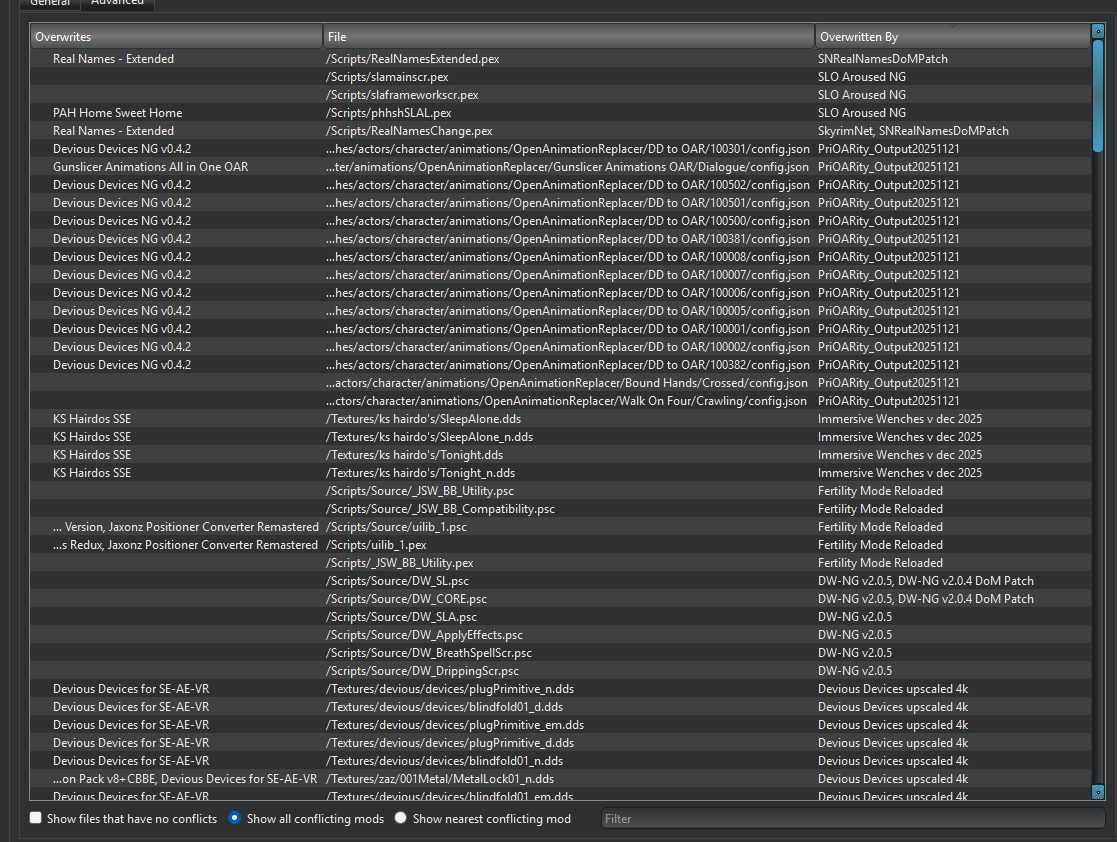
Task: Select the DD to OAR/100500/config.json file
Action: click(x=568, y=221)
